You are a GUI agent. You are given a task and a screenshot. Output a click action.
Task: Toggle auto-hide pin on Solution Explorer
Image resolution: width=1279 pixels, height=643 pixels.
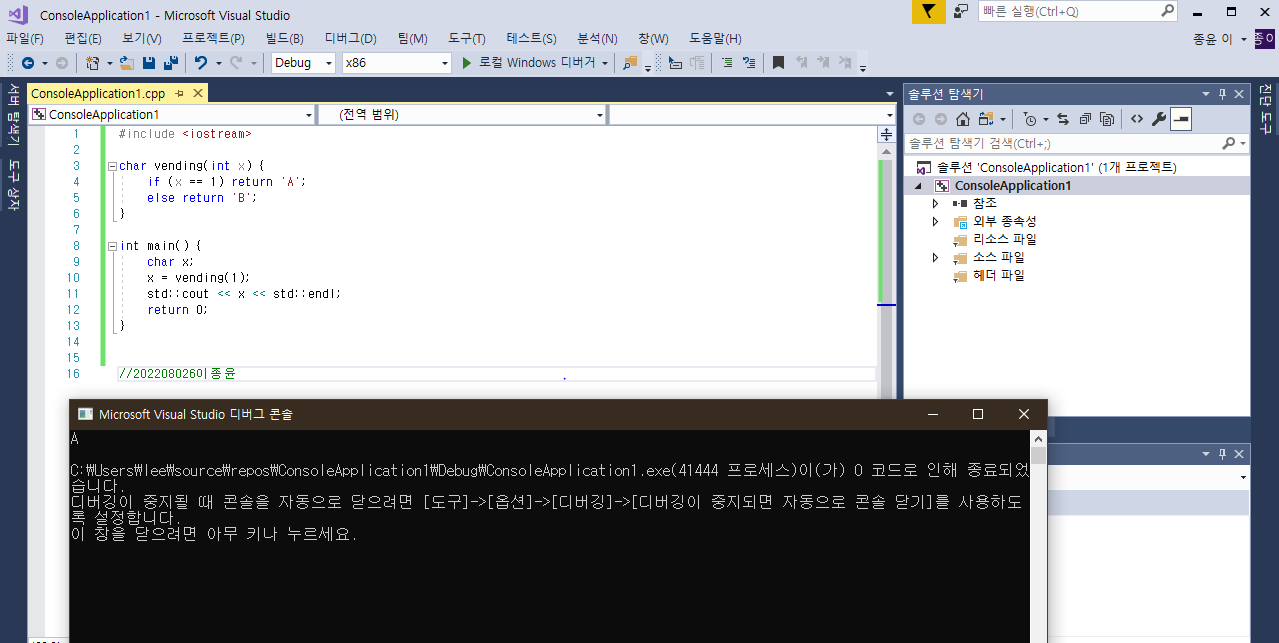[1222, 94]
